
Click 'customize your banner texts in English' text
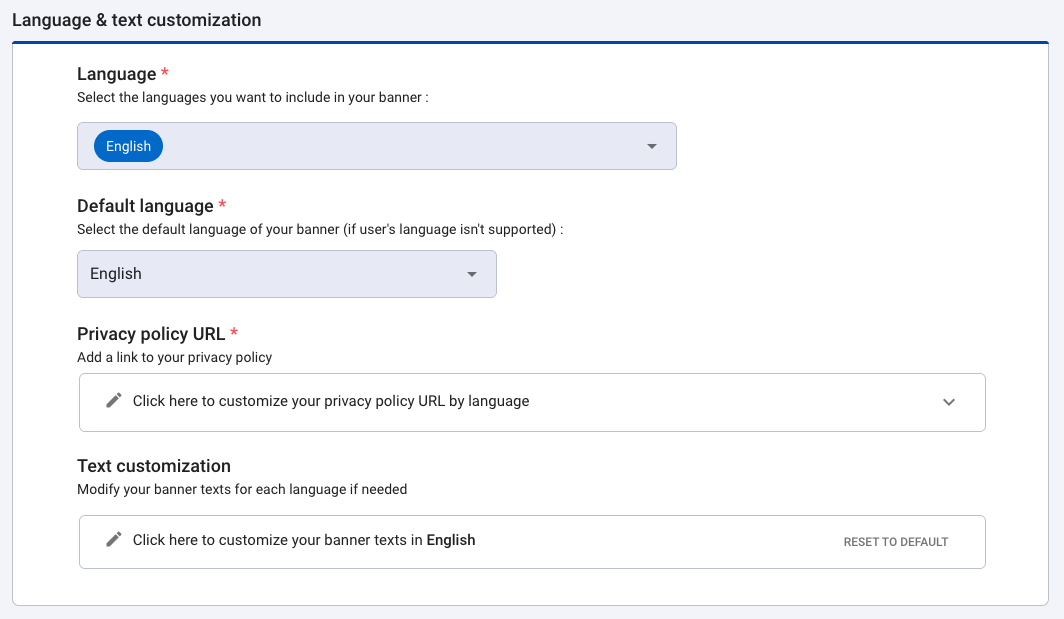coord(304,540)
